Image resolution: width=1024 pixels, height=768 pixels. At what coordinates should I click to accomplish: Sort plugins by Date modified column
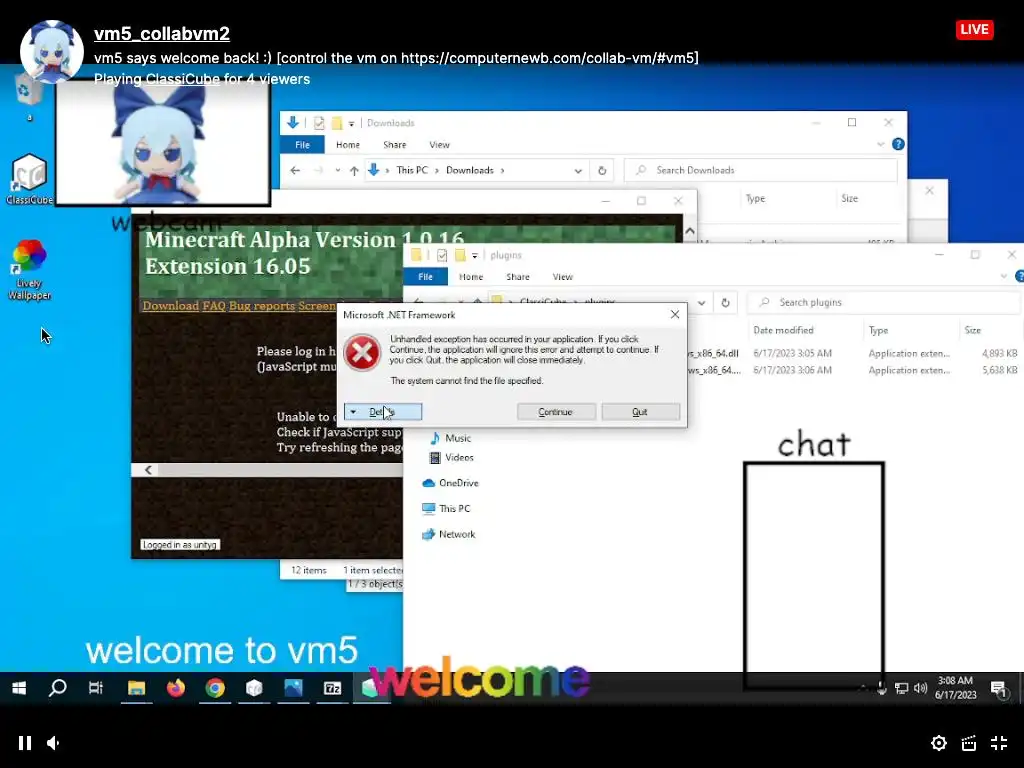tap(784, 330)
